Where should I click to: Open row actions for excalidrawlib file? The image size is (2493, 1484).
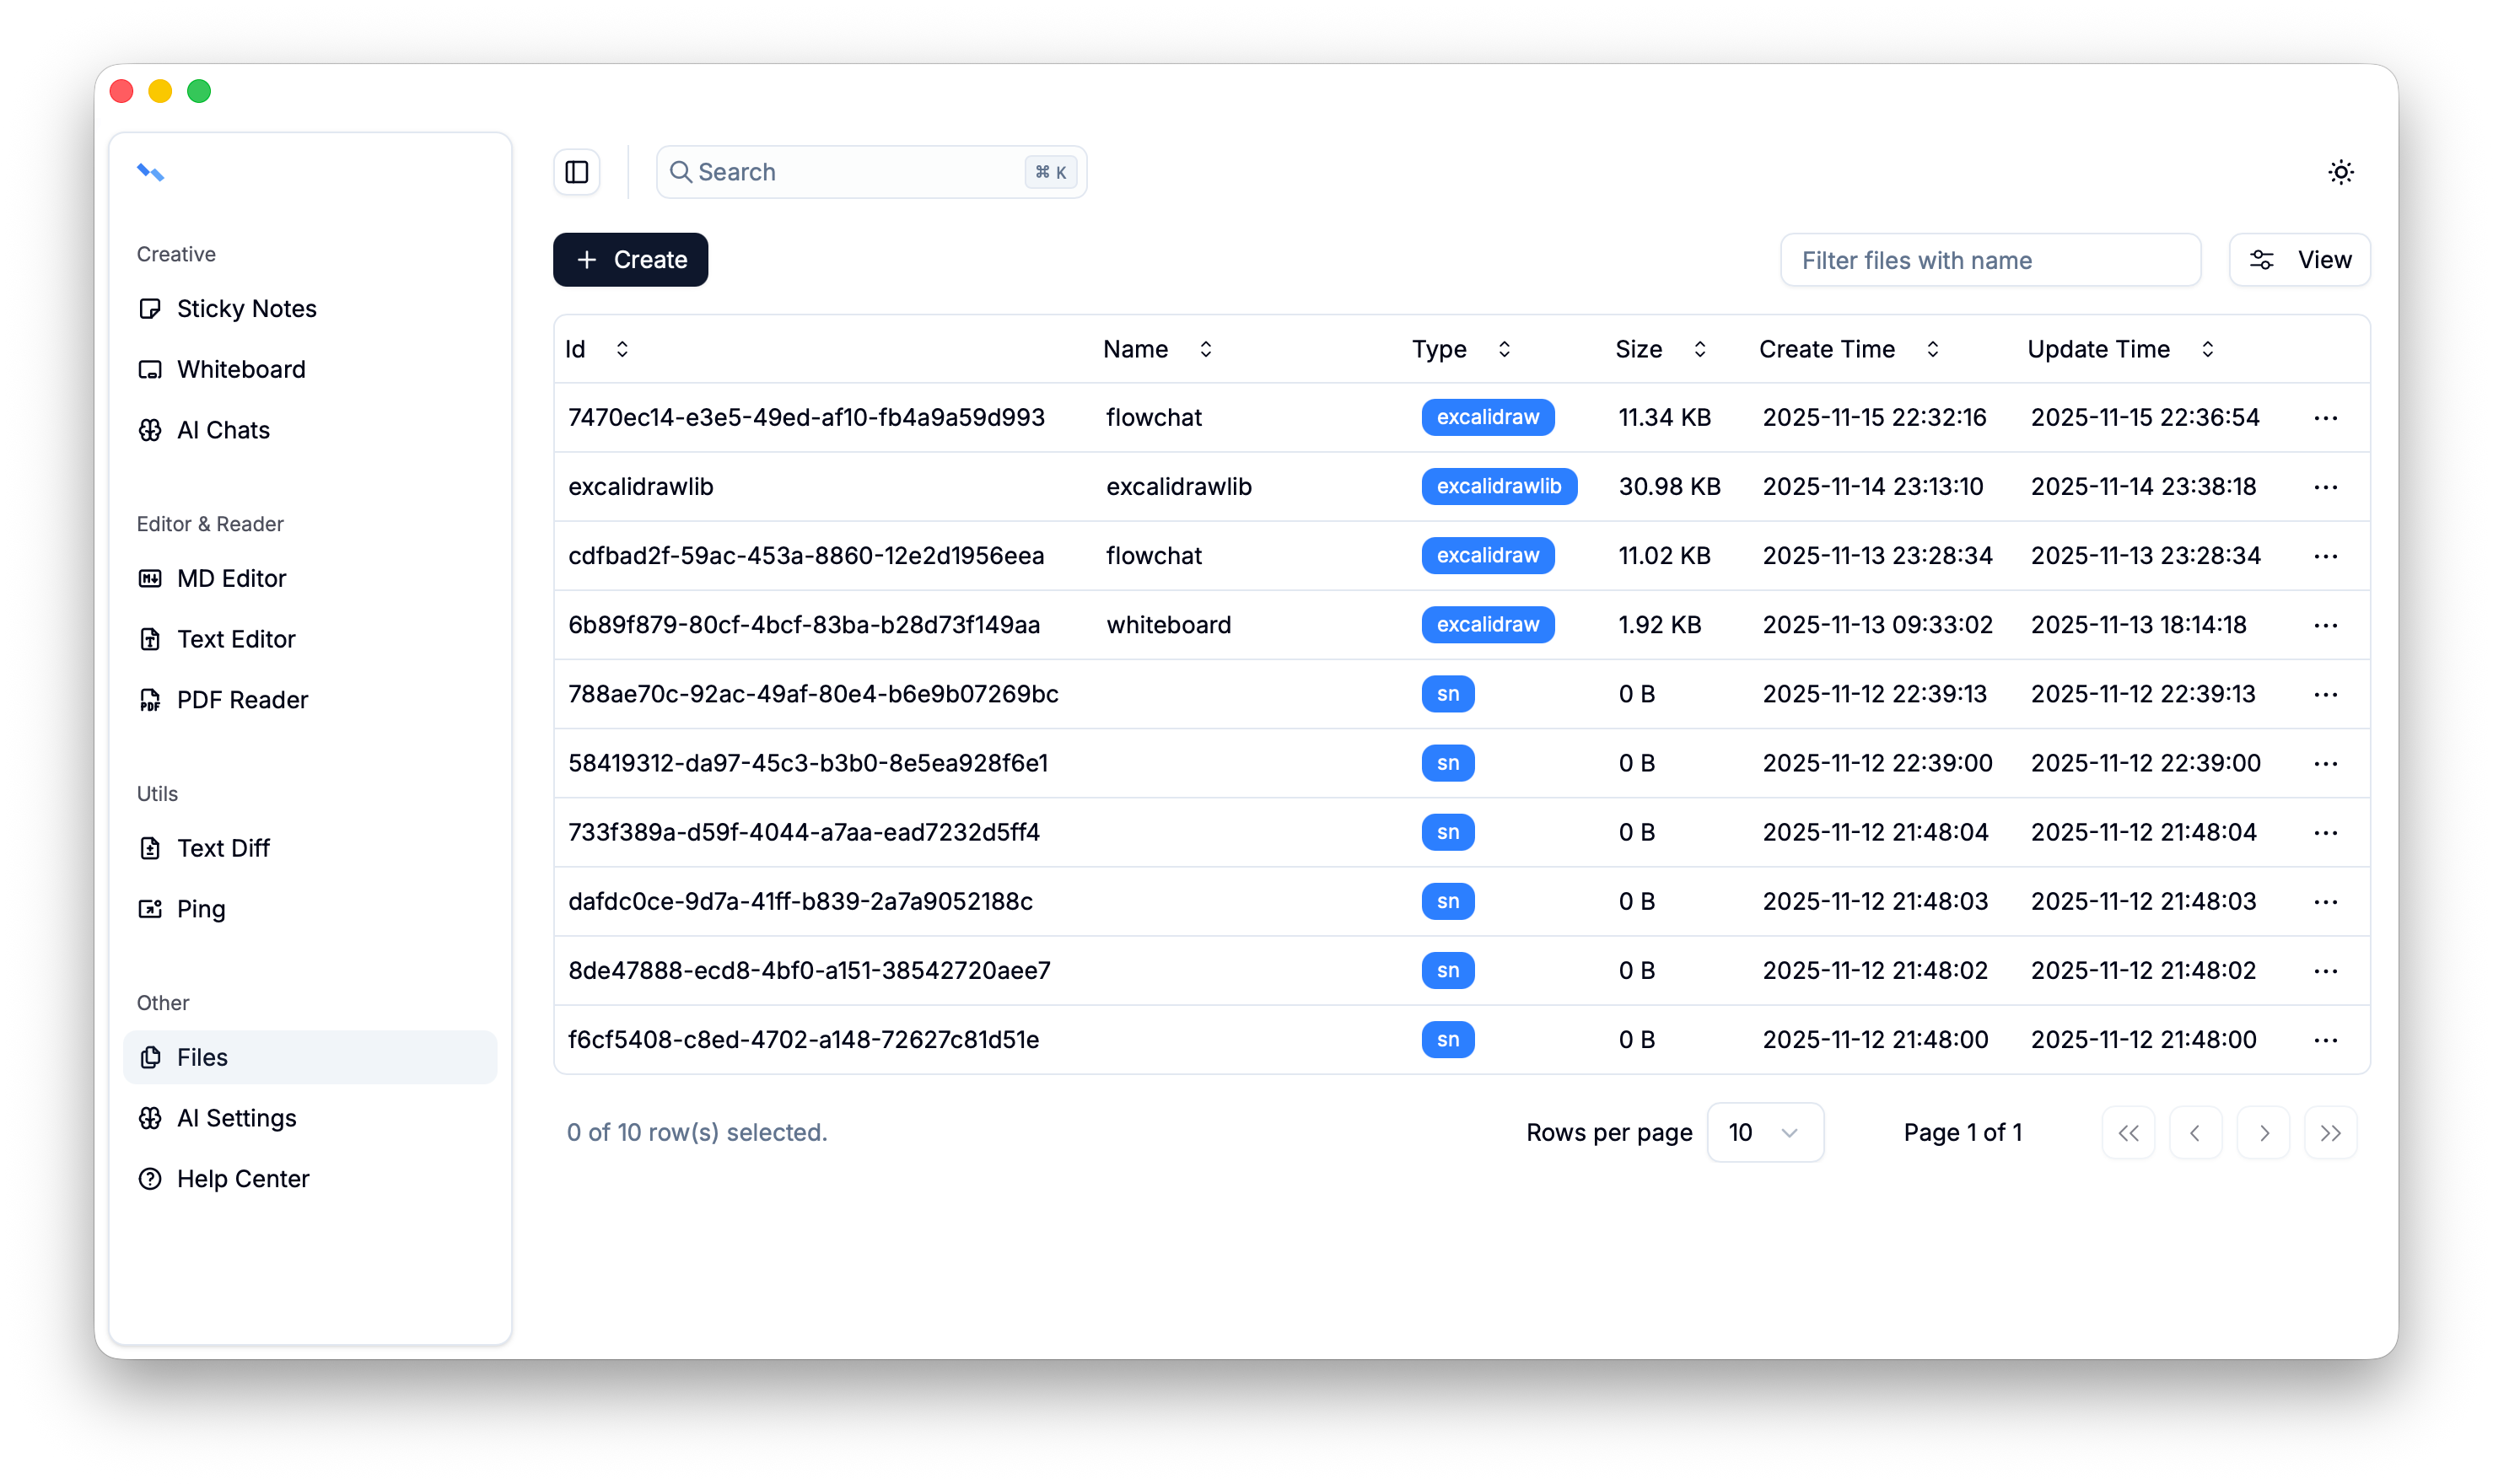pos(2325,487)
